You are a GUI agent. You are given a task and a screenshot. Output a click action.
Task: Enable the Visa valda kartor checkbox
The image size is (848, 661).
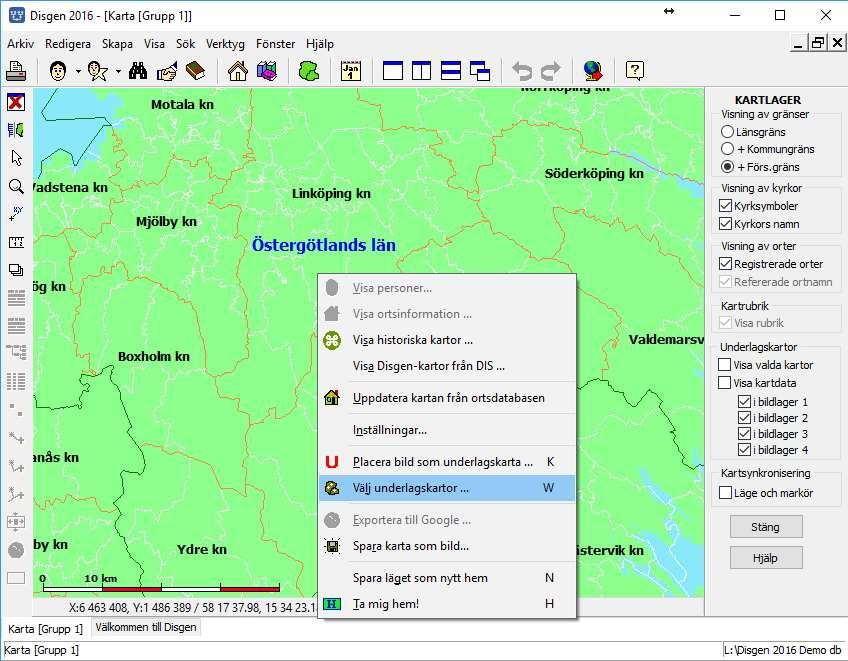(724, 365)
